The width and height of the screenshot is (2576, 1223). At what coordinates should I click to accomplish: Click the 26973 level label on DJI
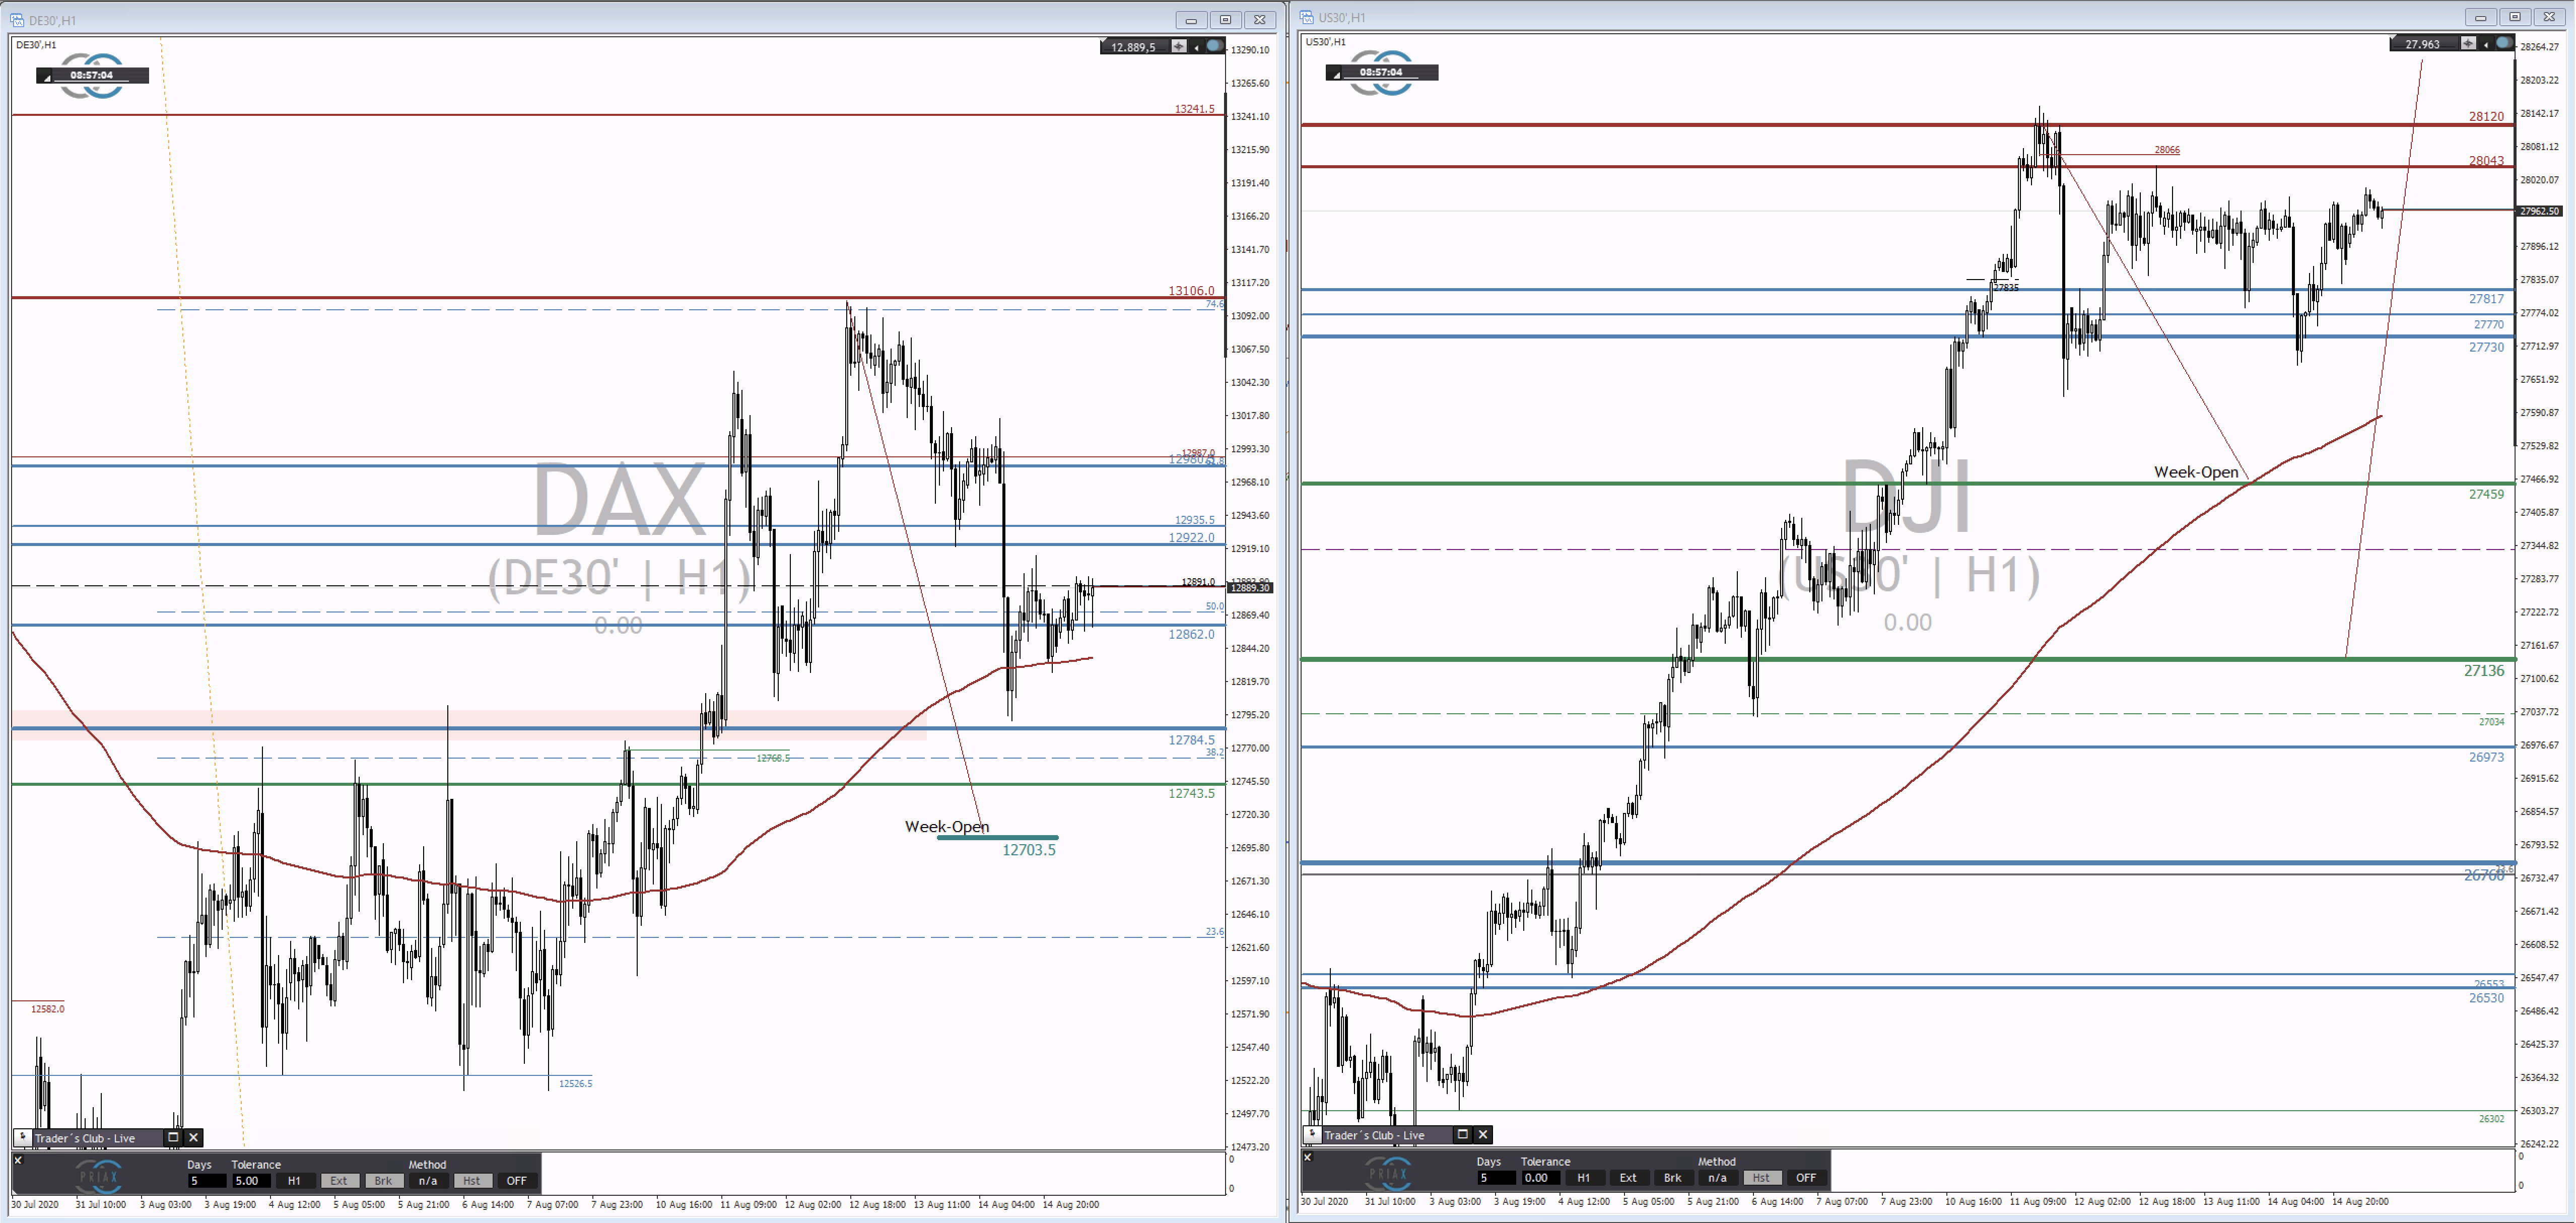point(2487,758)
